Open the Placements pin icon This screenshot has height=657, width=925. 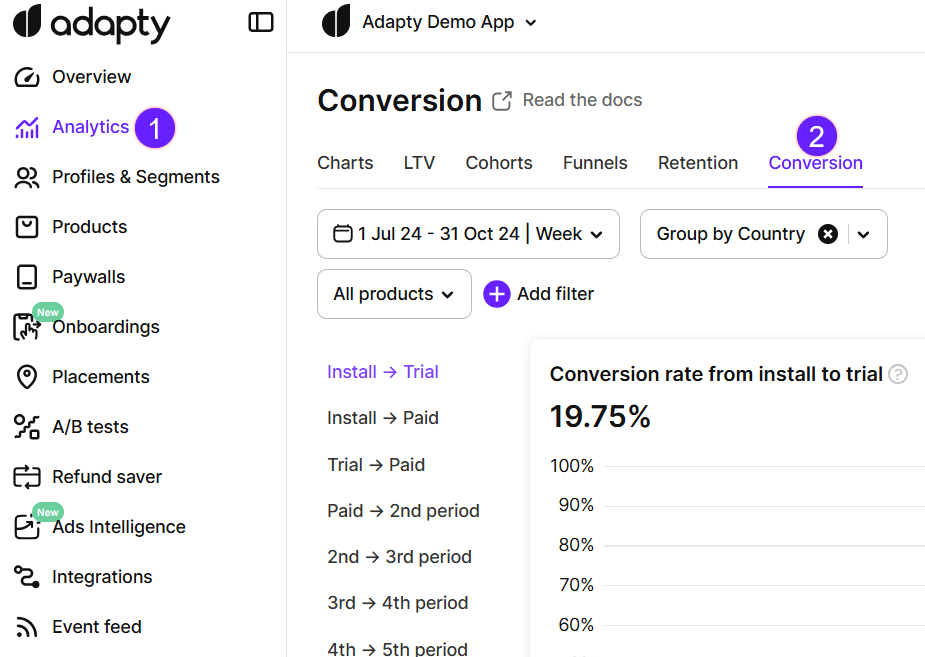(27, 377)
